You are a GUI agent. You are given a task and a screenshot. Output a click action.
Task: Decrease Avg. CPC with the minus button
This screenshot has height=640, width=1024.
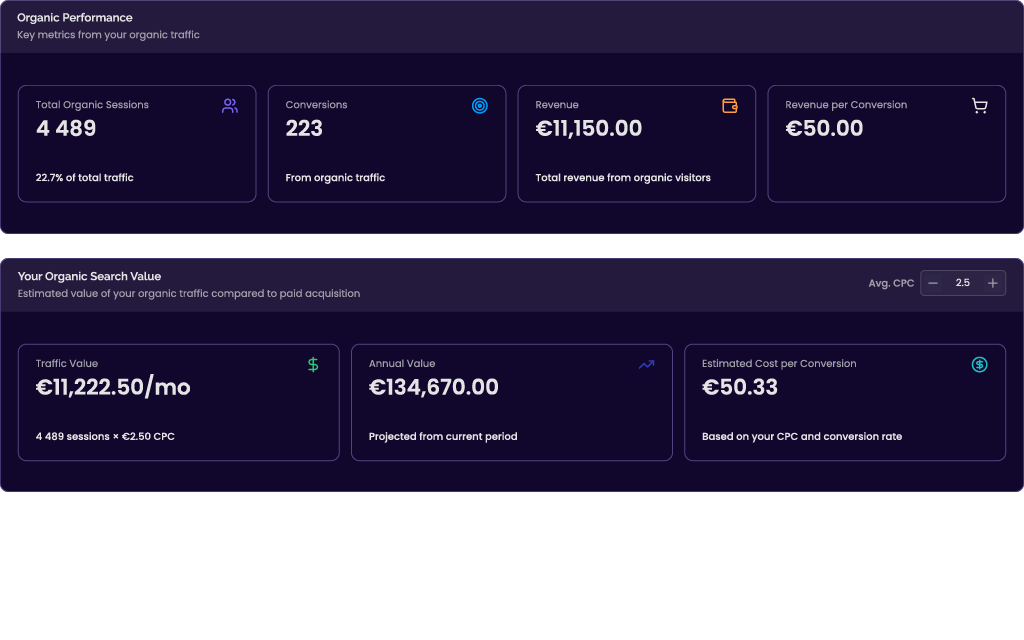pos(933,283)
